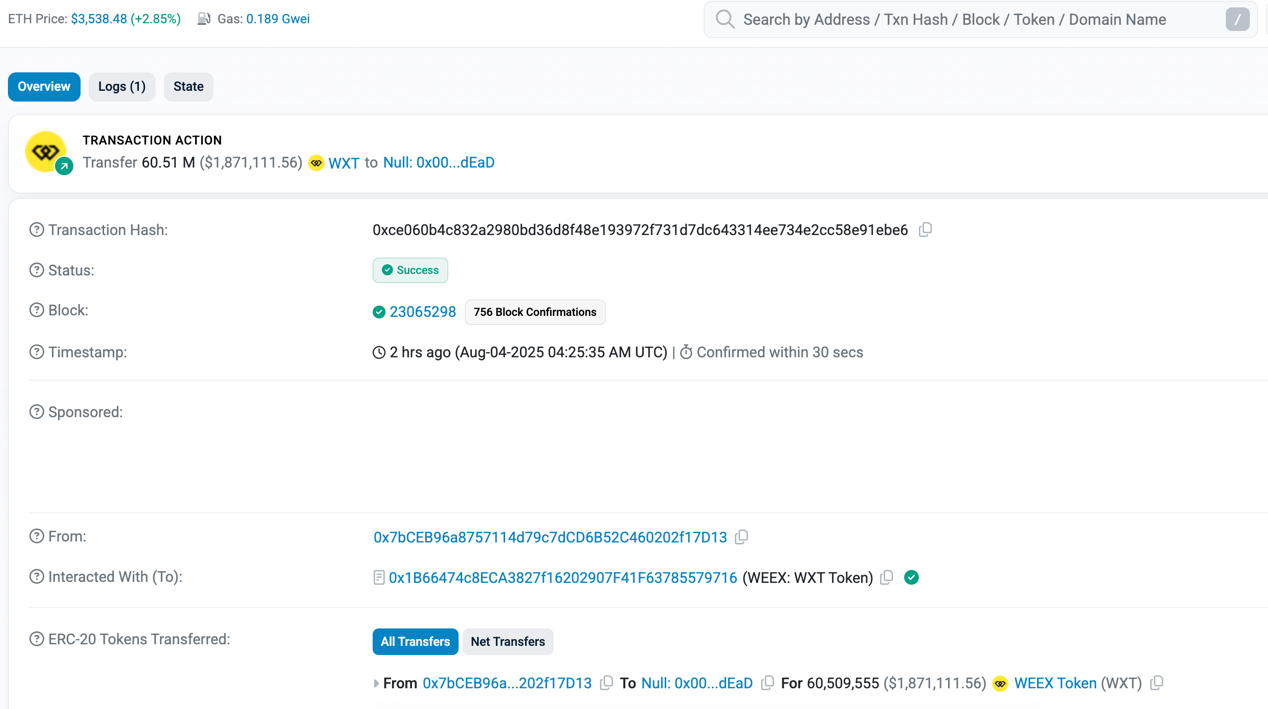1268x709 pixels.
Task: Copy the transaction hash to clipboard
Action: pyautogui.click(x=925, y=230)
